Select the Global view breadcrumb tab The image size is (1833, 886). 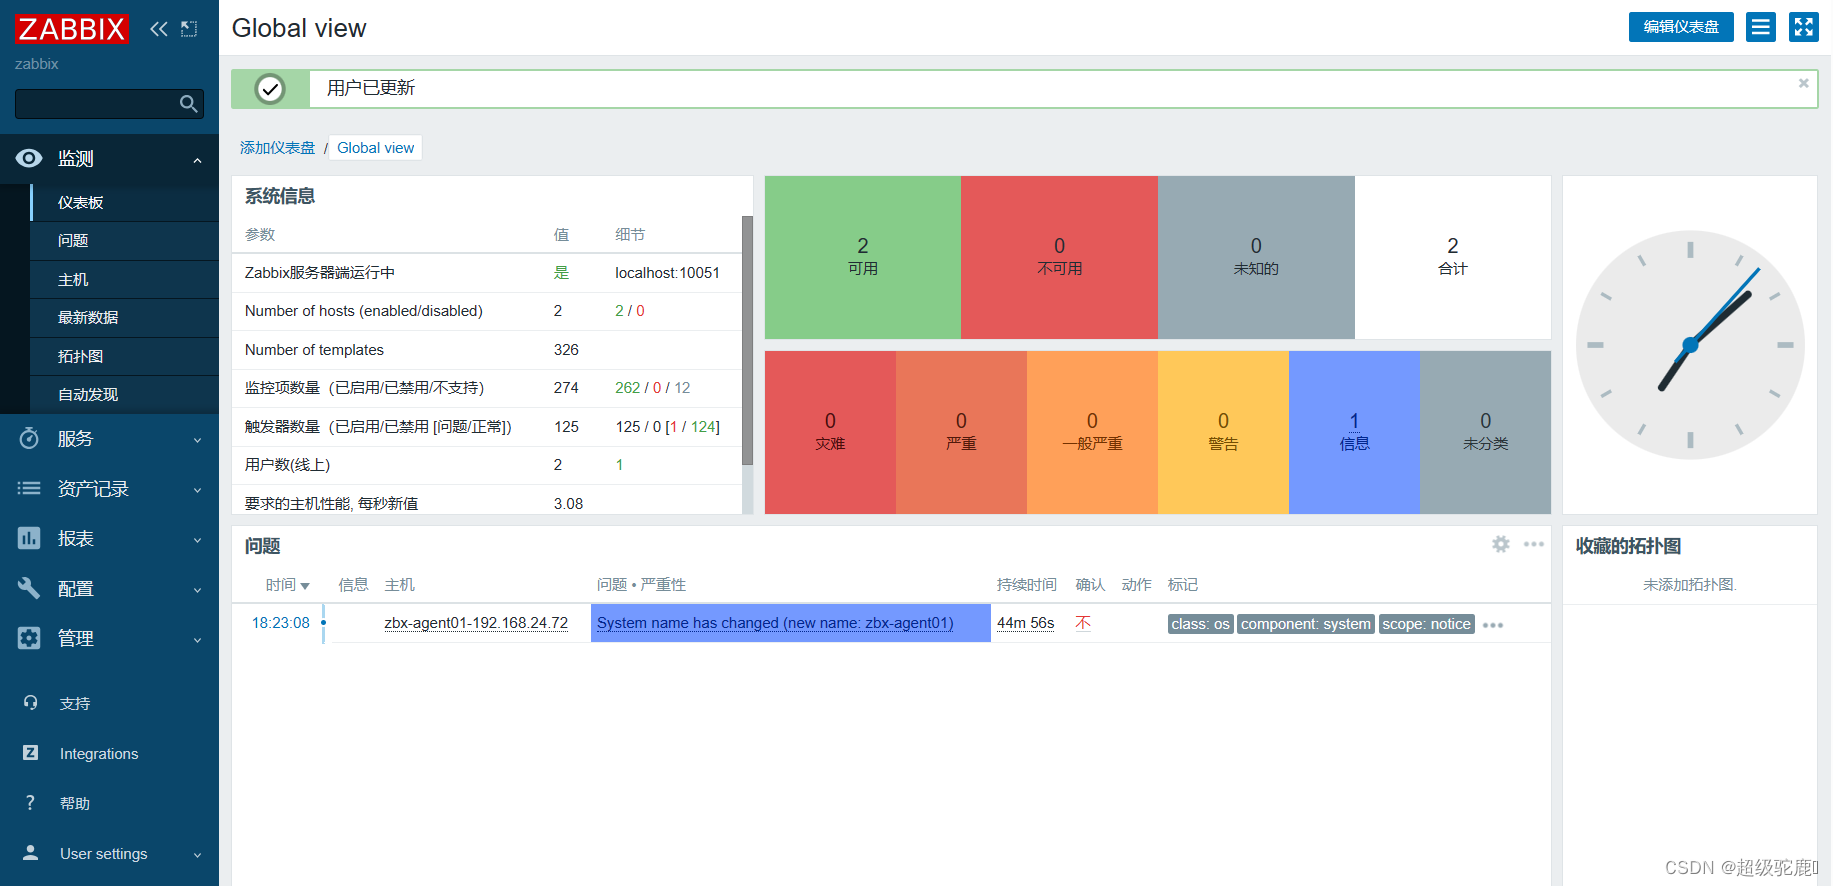(x=375, y=148)
